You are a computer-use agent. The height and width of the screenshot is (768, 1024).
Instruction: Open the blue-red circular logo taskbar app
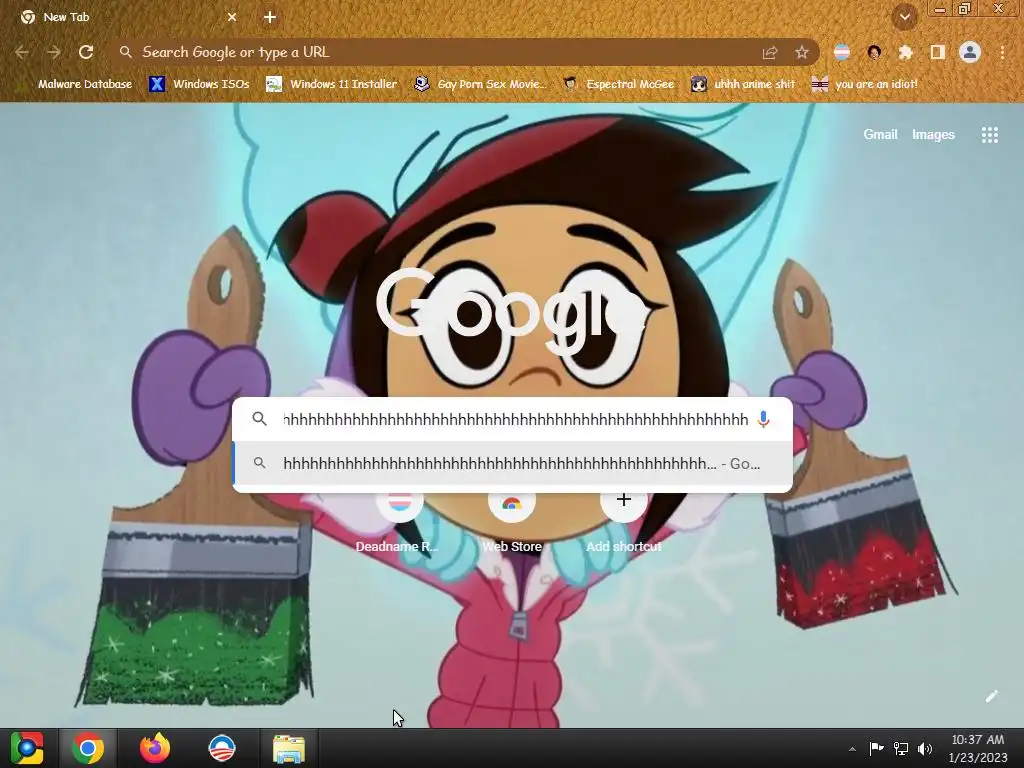[x=221, y=748]
